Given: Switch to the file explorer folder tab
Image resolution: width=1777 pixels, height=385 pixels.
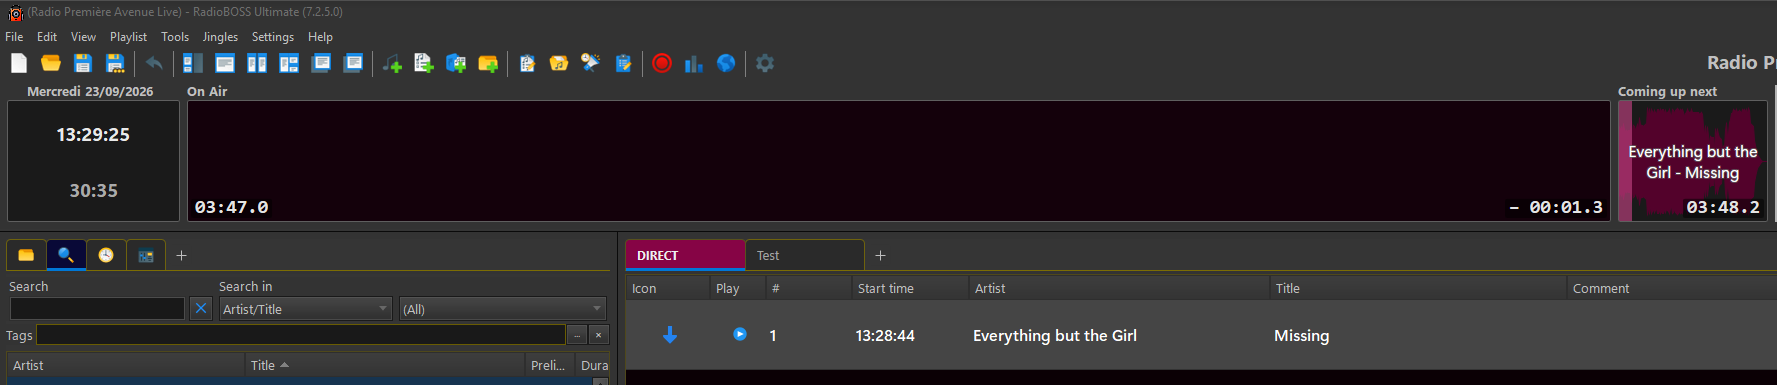Looking at the screenshot, I should pos(26,255).
